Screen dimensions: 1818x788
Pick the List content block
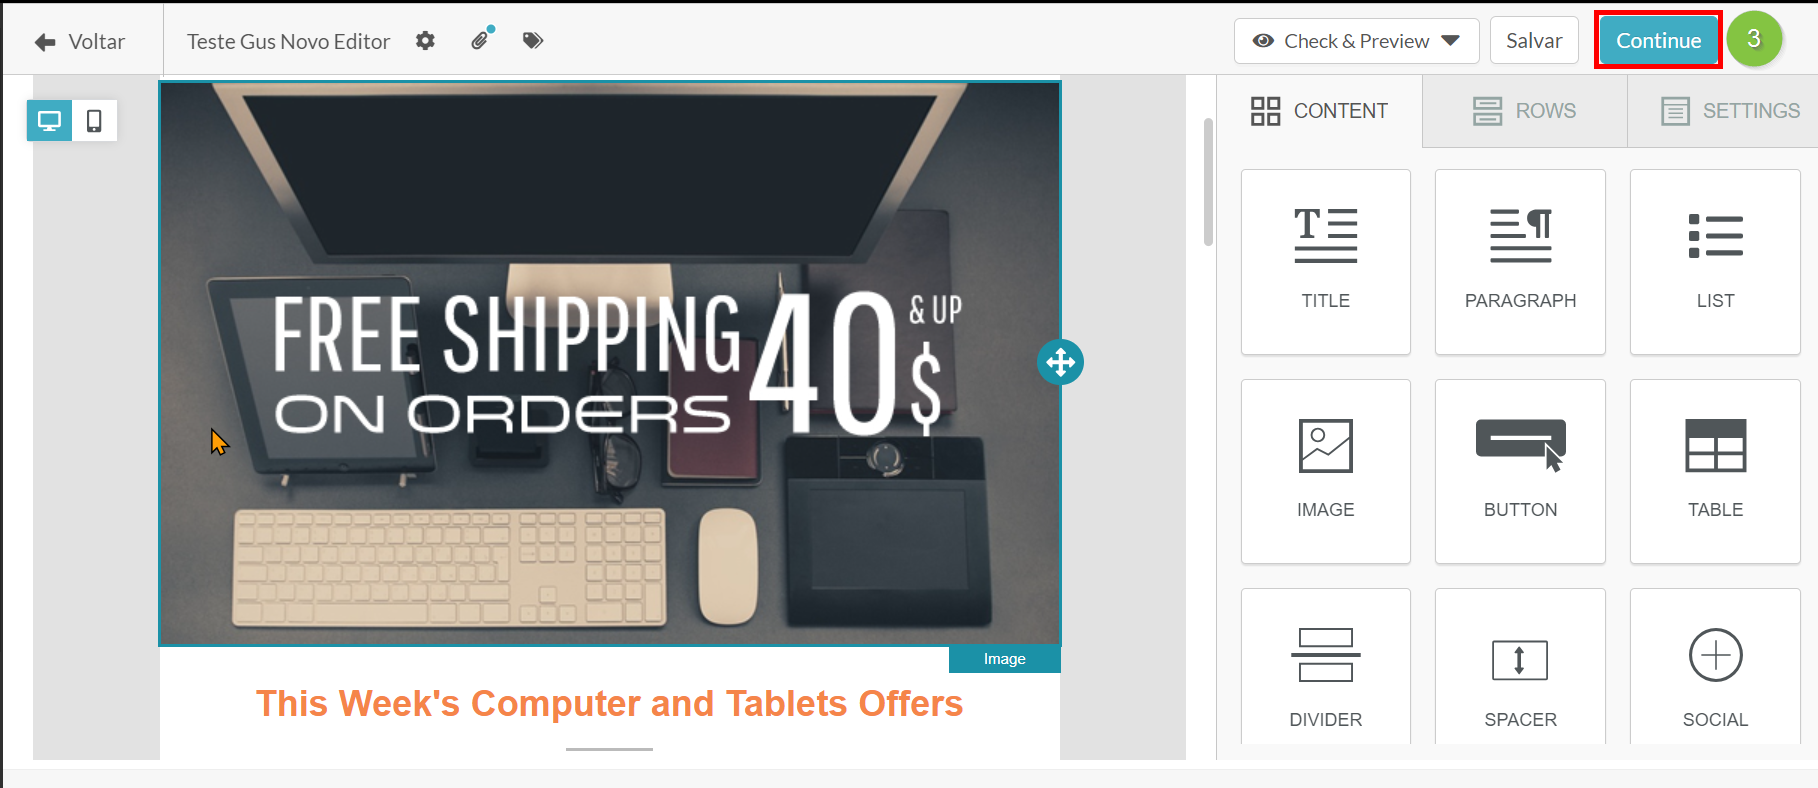[1715, 262]
